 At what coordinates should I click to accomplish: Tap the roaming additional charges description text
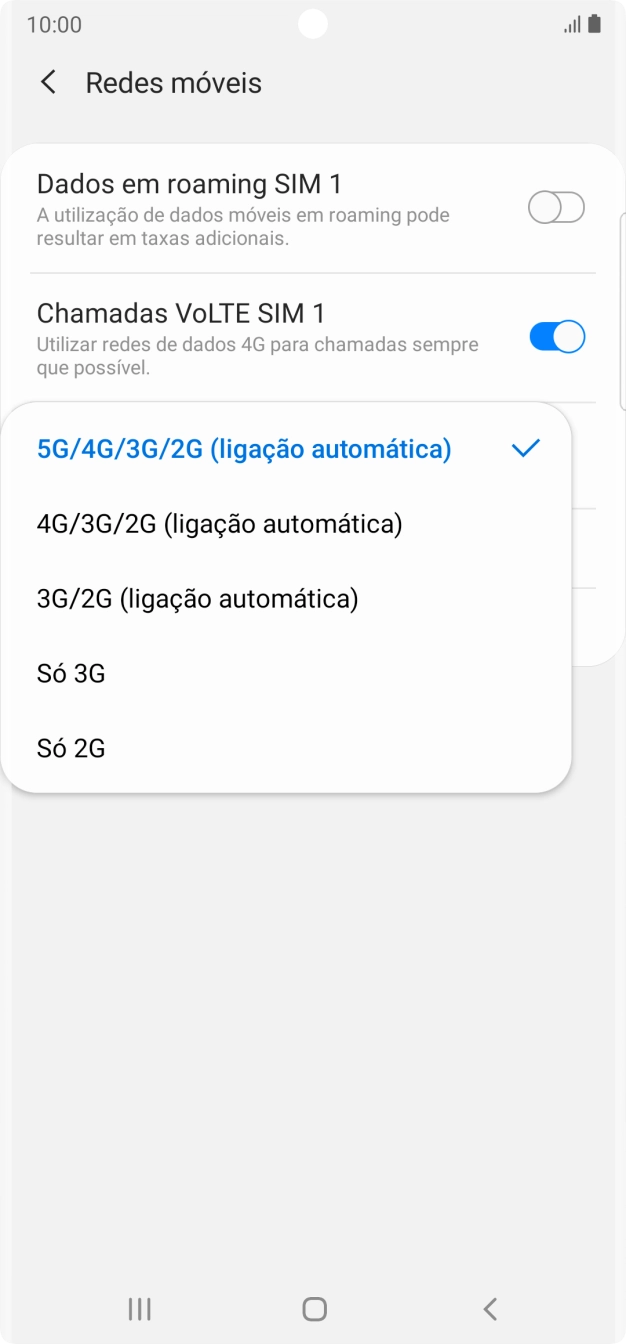(x=243, y=227)
